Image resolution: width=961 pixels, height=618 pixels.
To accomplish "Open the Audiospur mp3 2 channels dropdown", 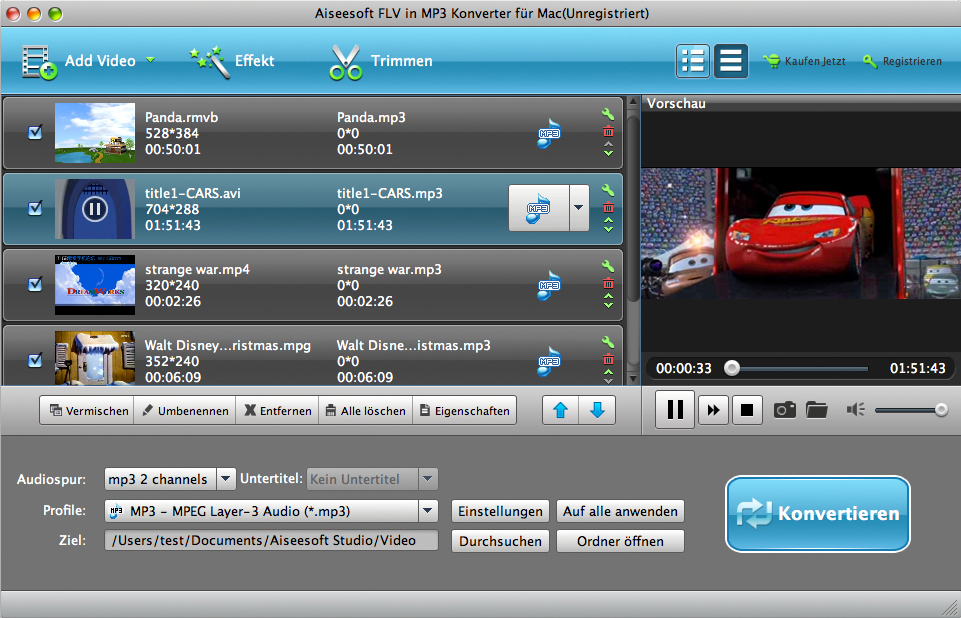I will pos(170,479).
